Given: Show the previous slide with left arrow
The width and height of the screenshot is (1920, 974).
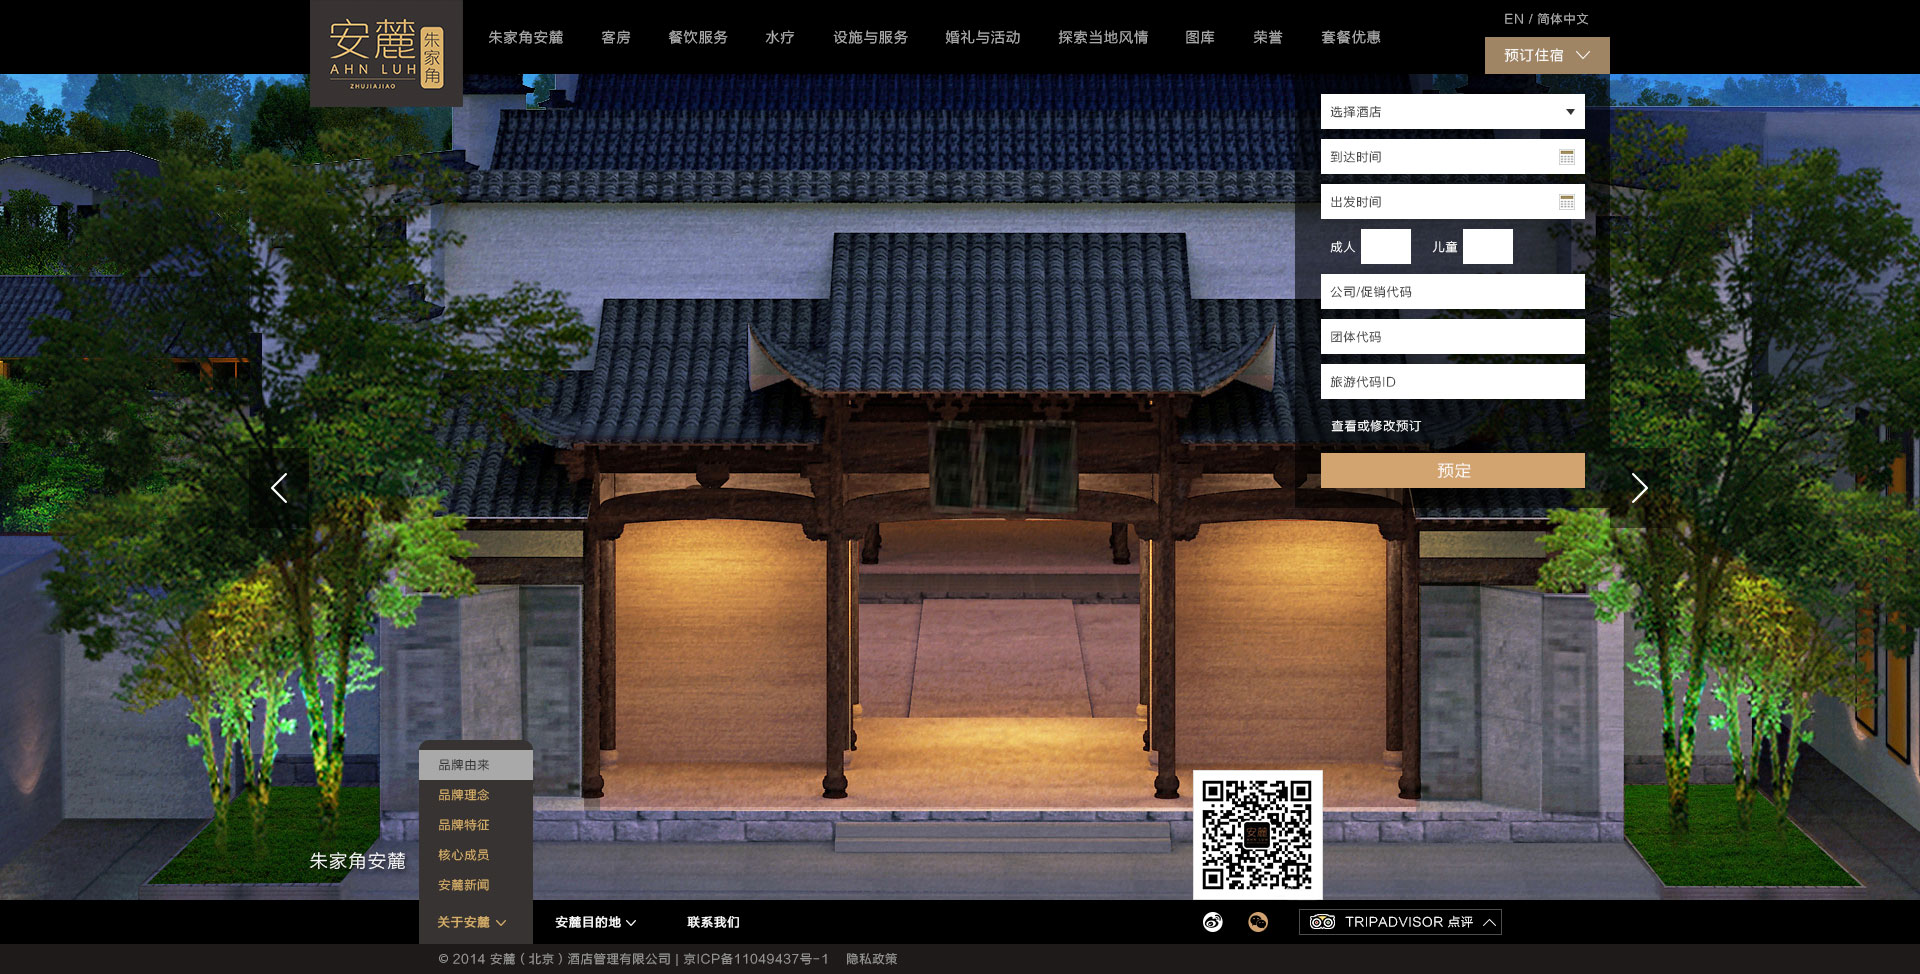Looking at the screenshot, I should click(x=279, y=488).
